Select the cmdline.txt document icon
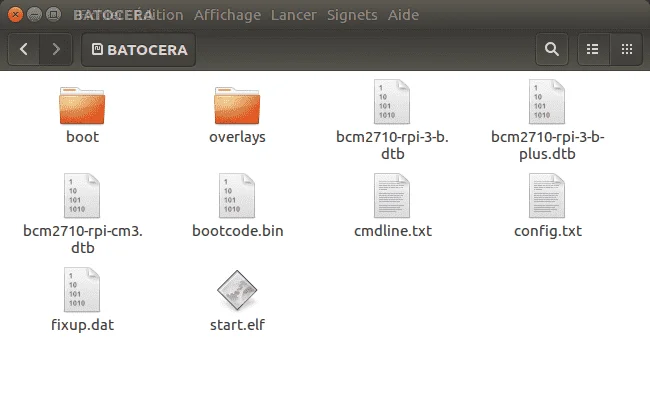The image size is (650, 401). tap(392, 196)
